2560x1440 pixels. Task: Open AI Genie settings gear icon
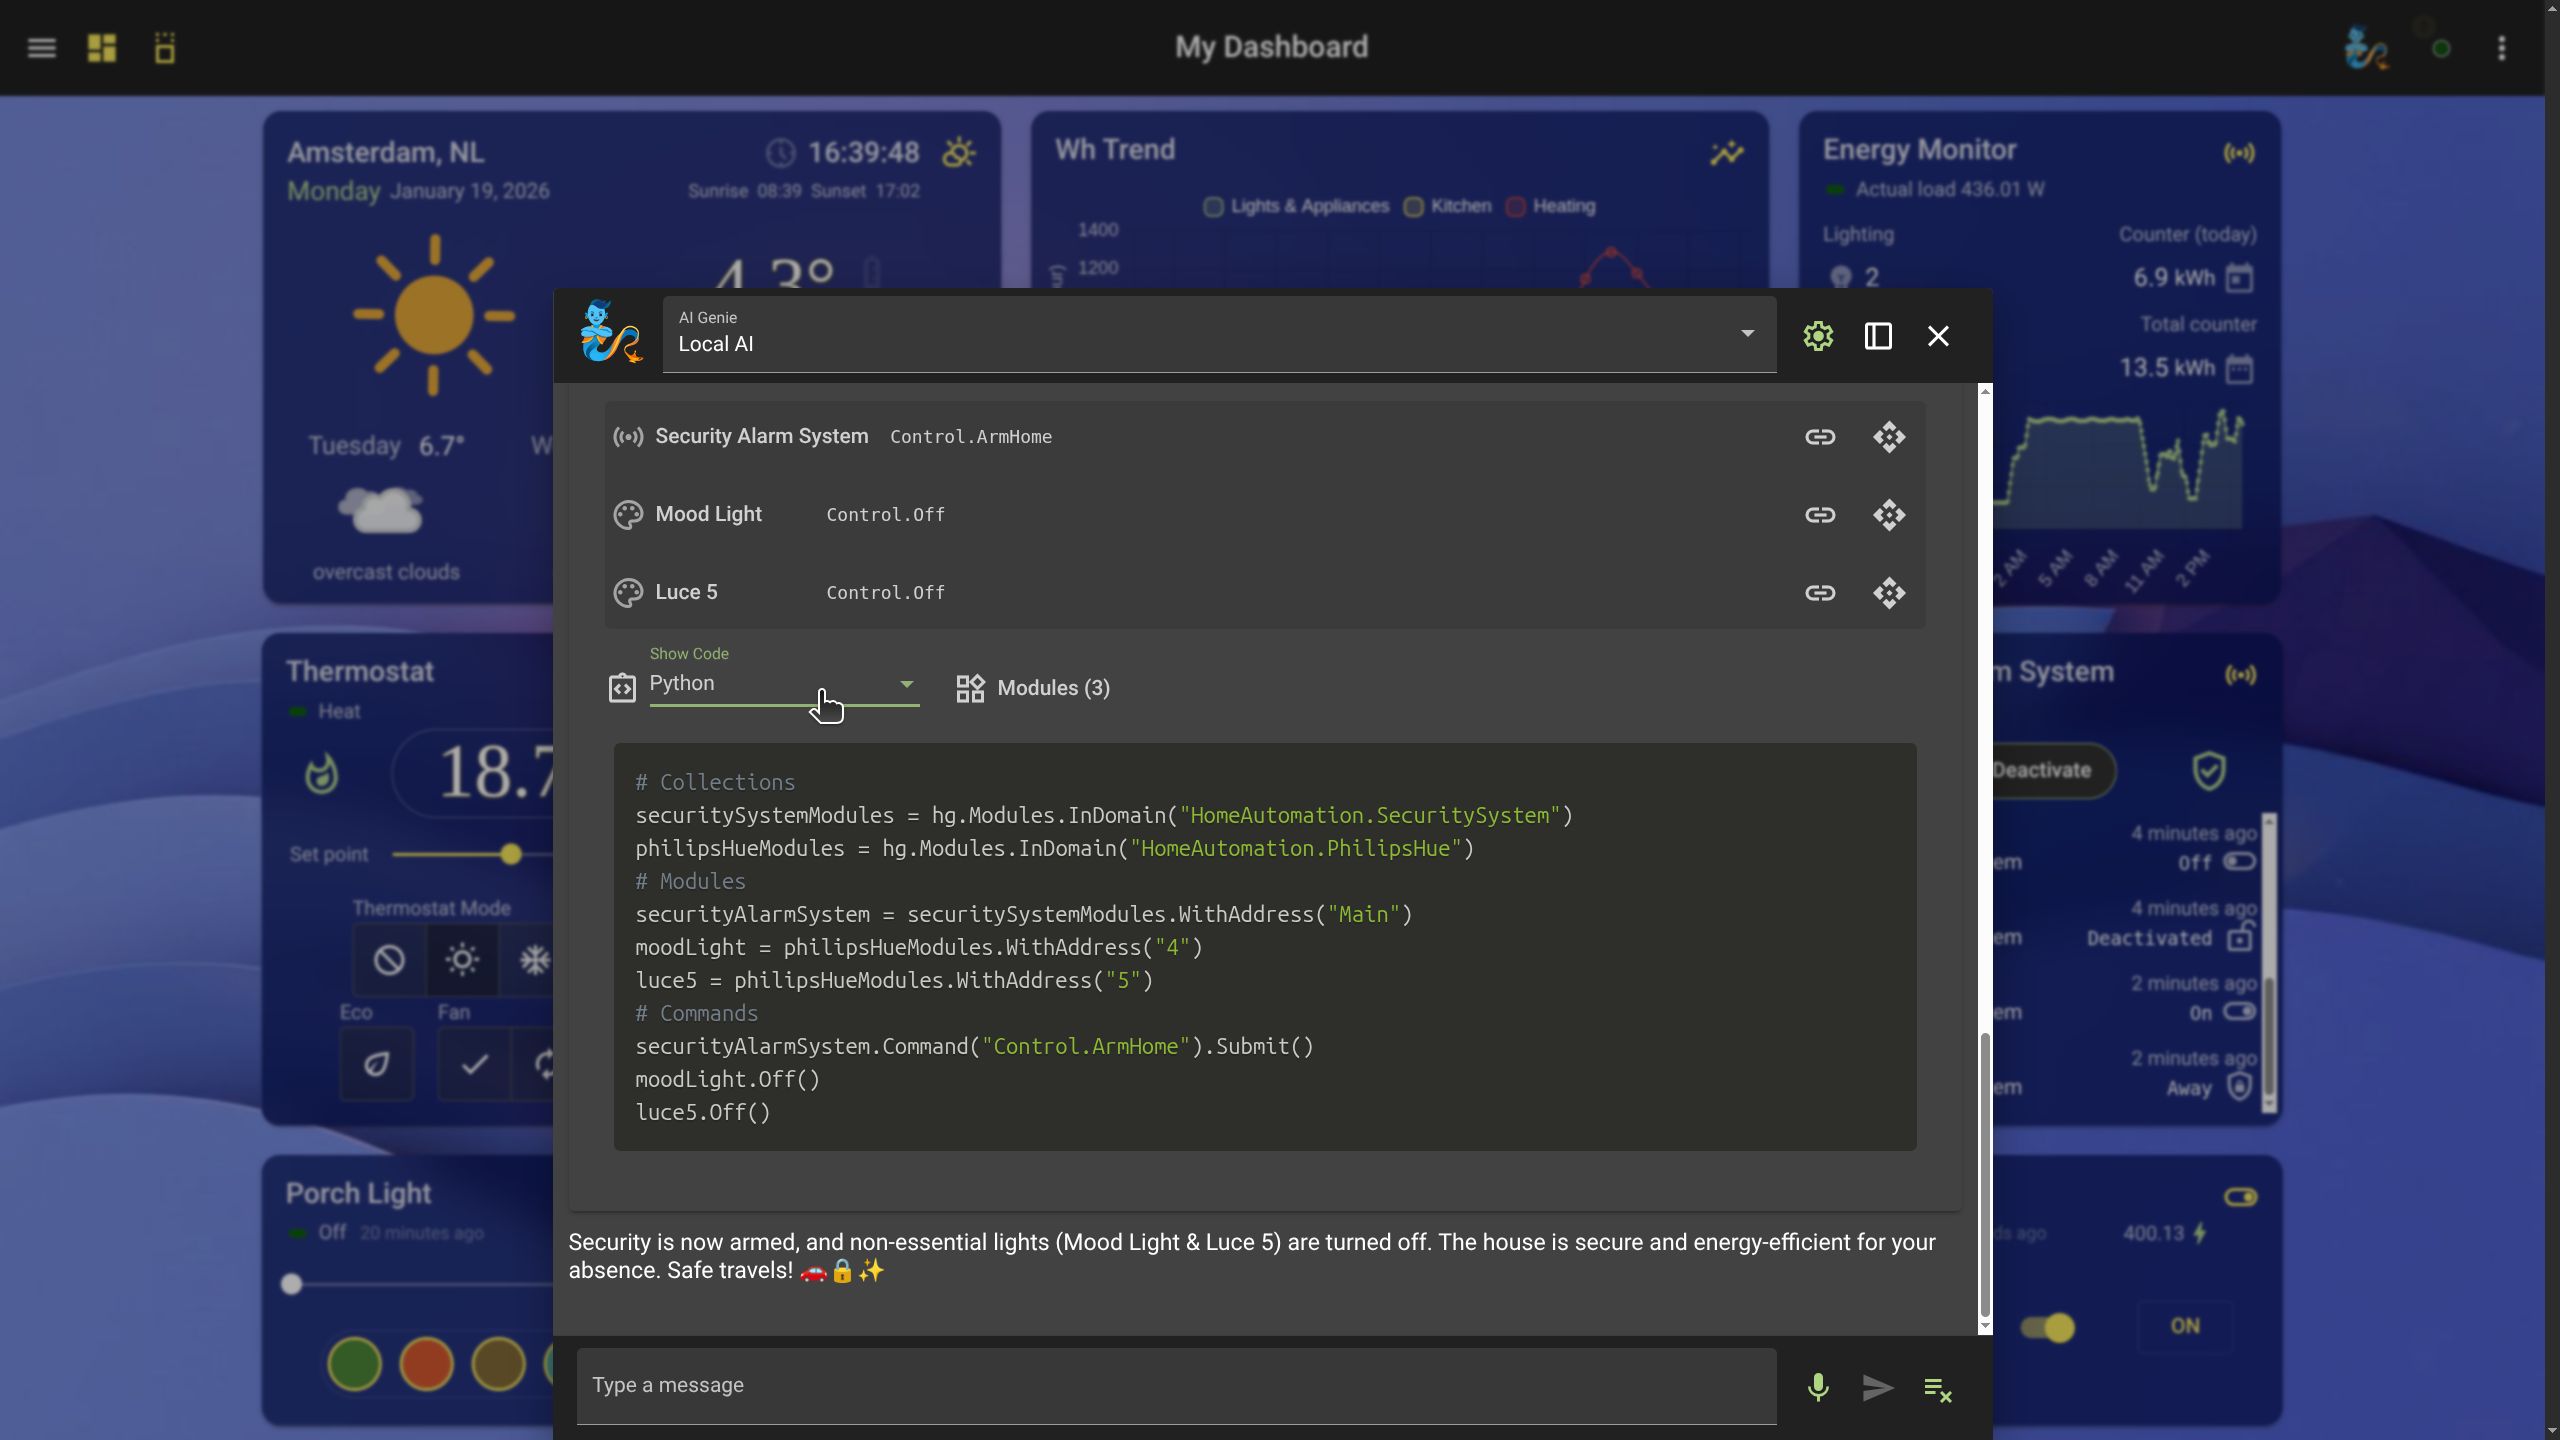1818,336
